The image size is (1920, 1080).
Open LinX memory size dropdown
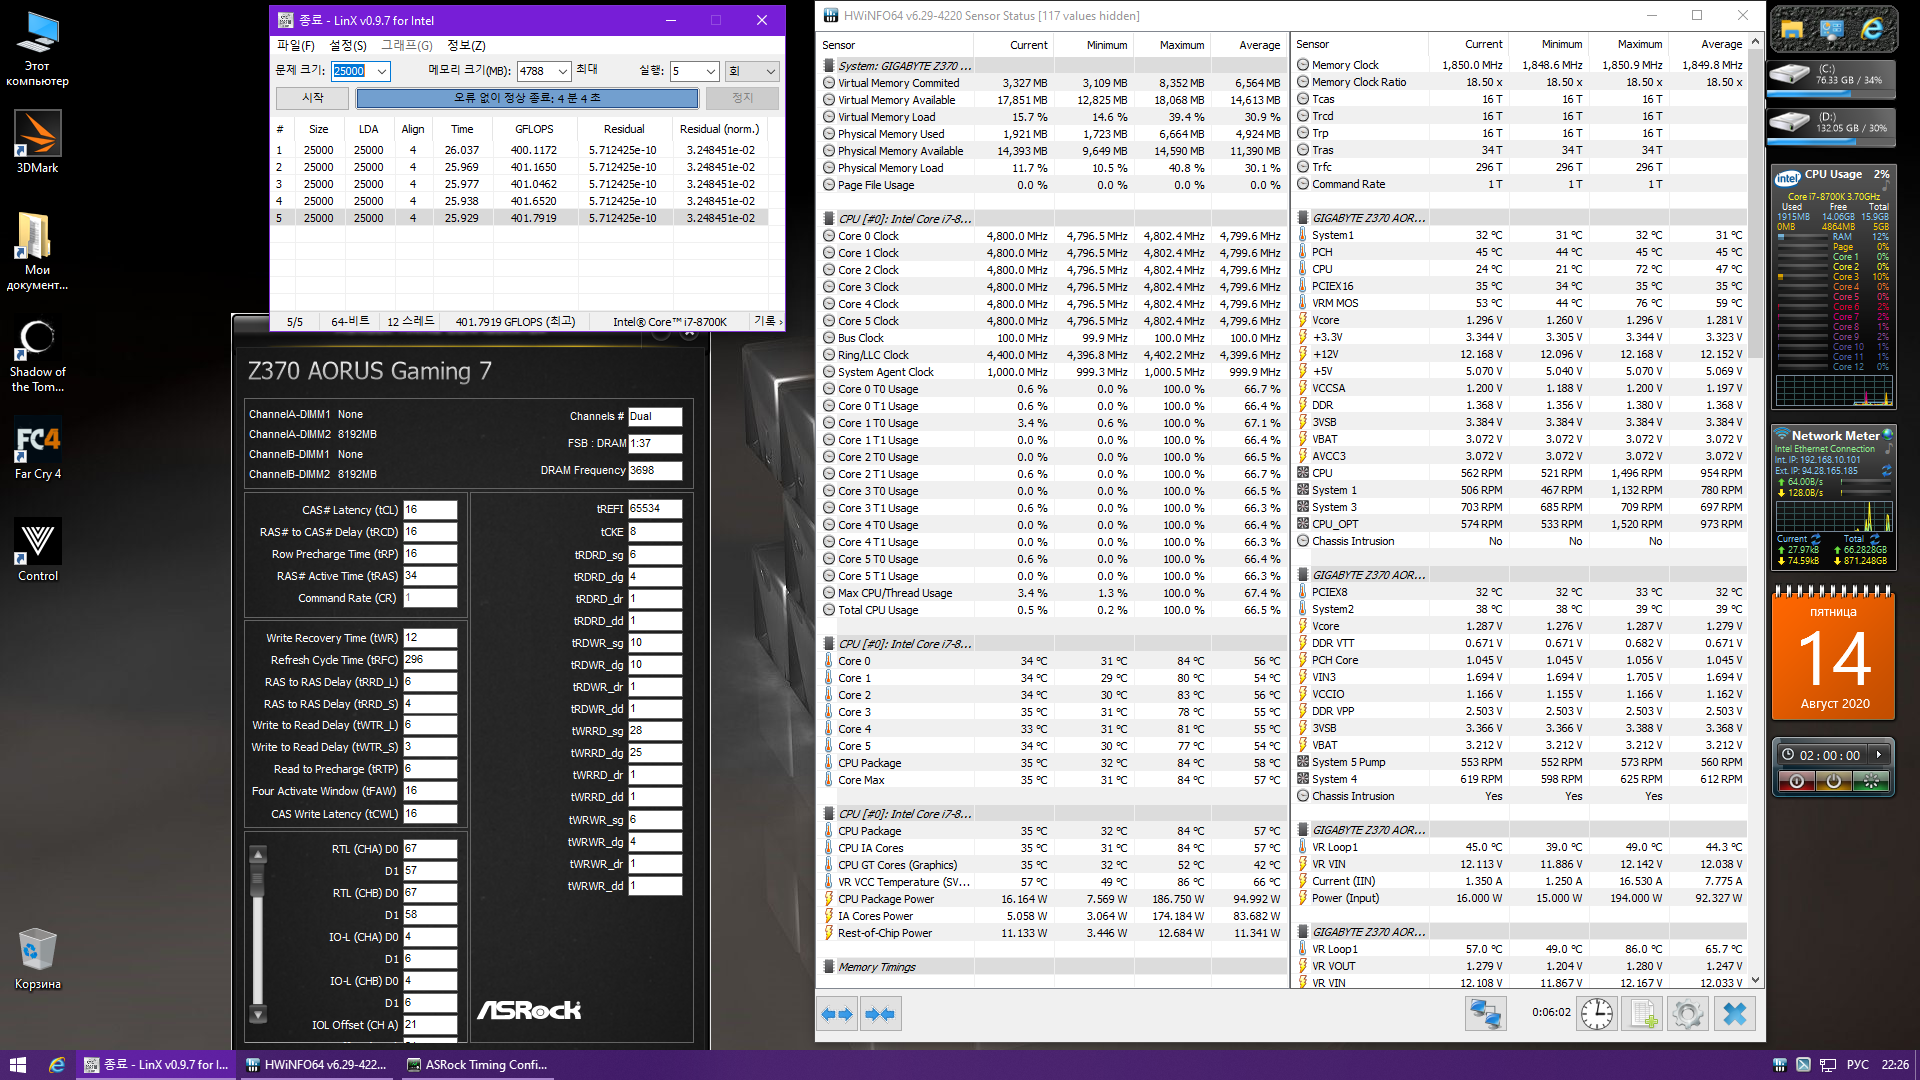point(562,71)
